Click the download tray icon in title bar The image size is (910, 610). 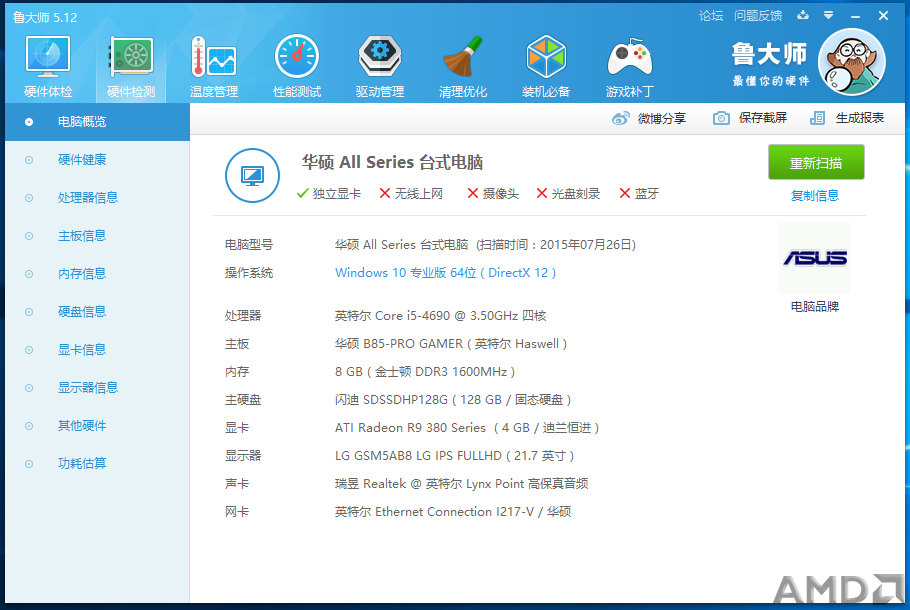click(x=803, y=16)
